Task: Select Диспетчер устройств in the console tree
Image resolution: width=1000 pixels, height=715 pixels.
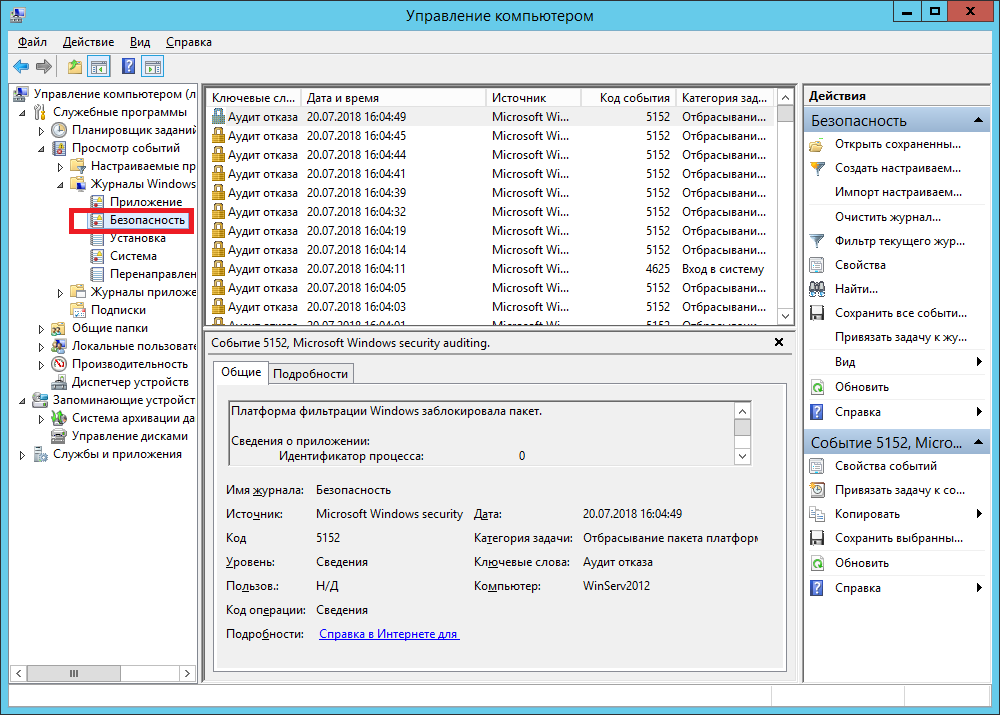Action: pyautogui.click(x=129, y=382)
